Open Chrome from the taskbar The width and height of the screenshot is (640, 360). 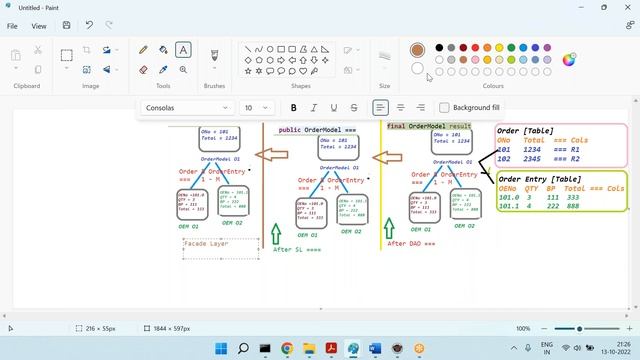pos(287,349)
